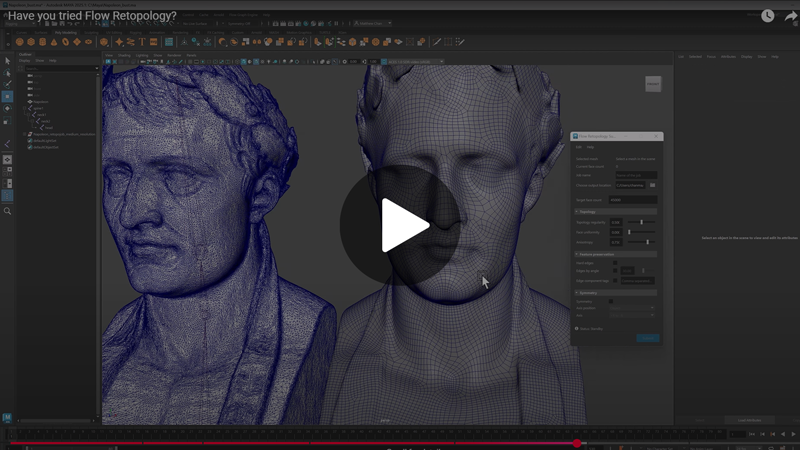Toggle the Symmetry checkbox
The width and height of the screenshot is (800, 450).
611,302
